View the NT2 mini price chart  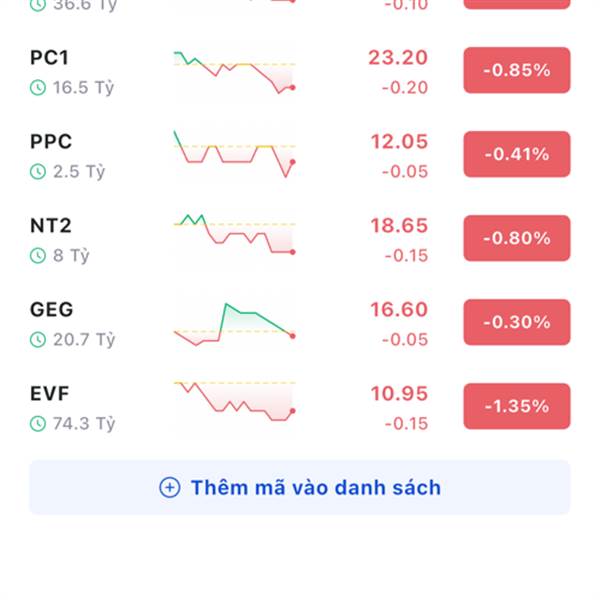[235, 234]
